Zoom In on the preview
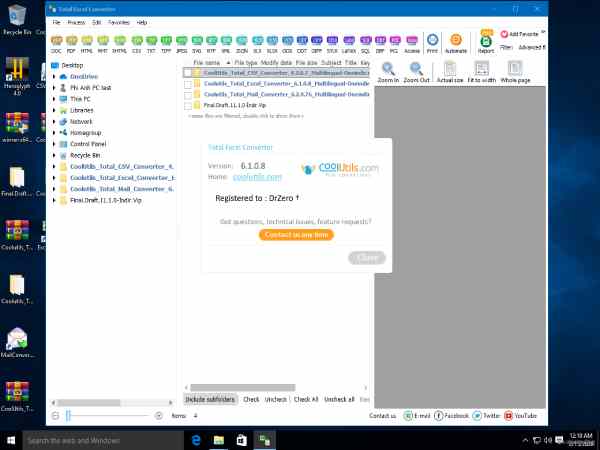 coord(388,72)
